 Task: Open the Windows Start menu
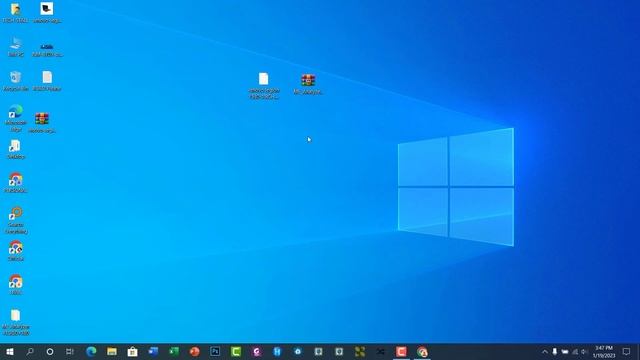(10, 351)
